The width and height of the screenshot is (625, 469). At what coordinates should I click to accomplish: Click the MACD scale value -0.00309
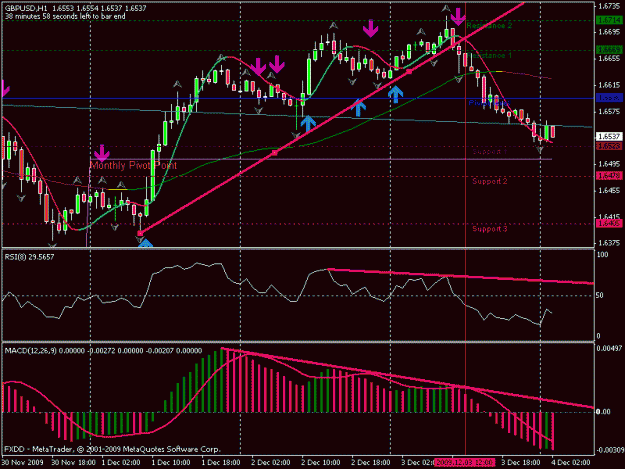(x=609, y=450)
